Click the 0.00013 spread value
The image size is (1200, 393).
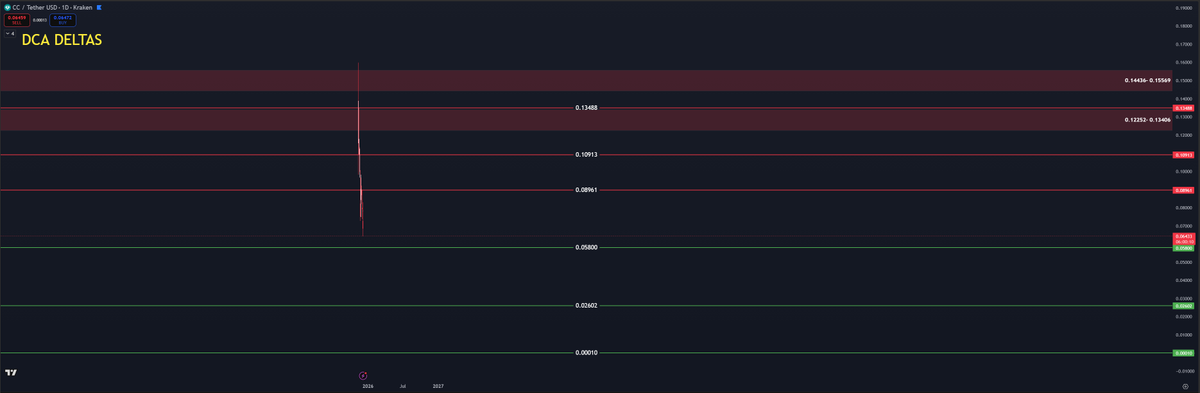(39, 19)
